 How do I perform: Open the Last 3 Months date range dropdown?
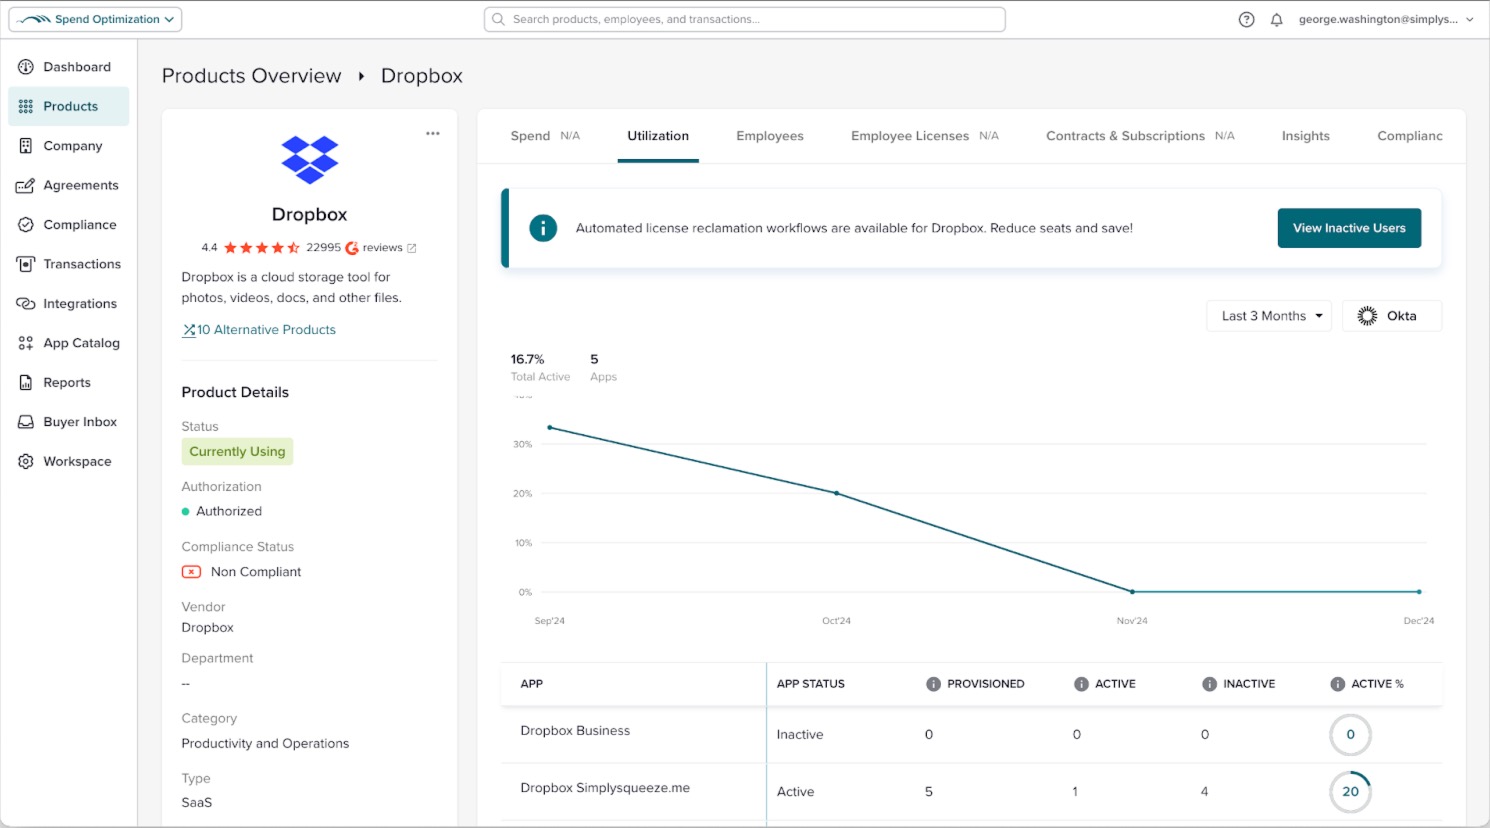pos(1268,315)
